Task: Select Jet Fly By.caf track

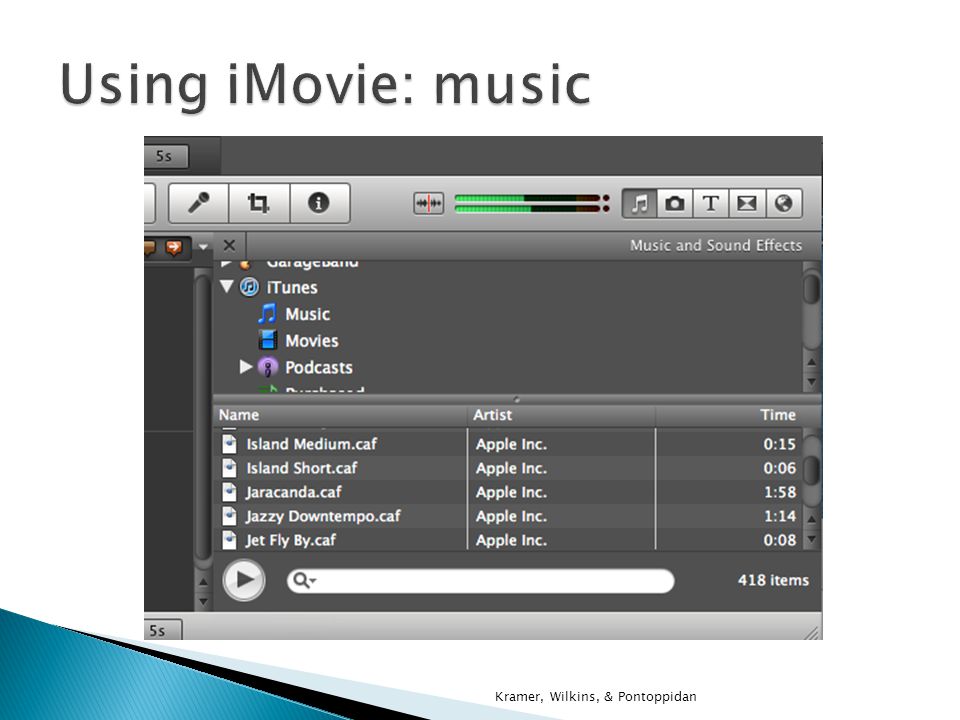Action: coord(508,539)
